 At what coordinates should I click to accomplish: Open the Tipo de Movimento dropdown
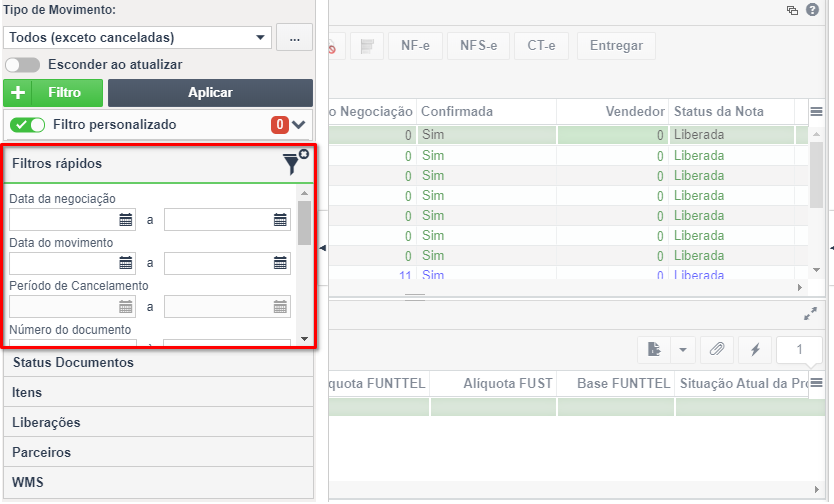coord(137,38)
